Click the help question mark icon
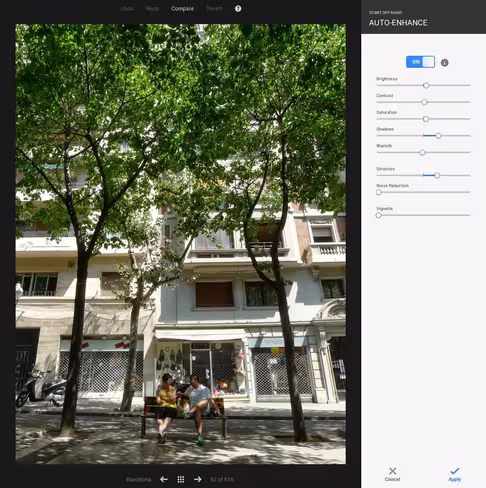The image size is (486, 488). pos(238,9)
